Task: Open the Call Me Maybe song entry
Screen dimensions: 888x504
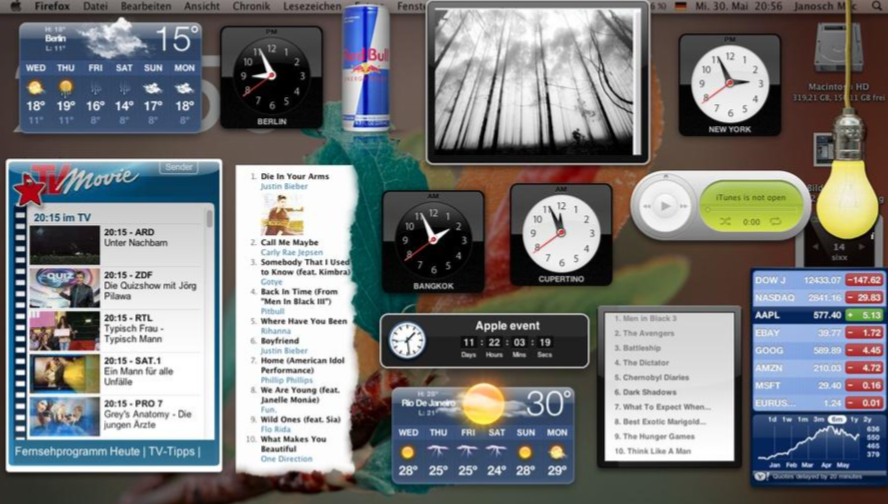Action: 289,242
